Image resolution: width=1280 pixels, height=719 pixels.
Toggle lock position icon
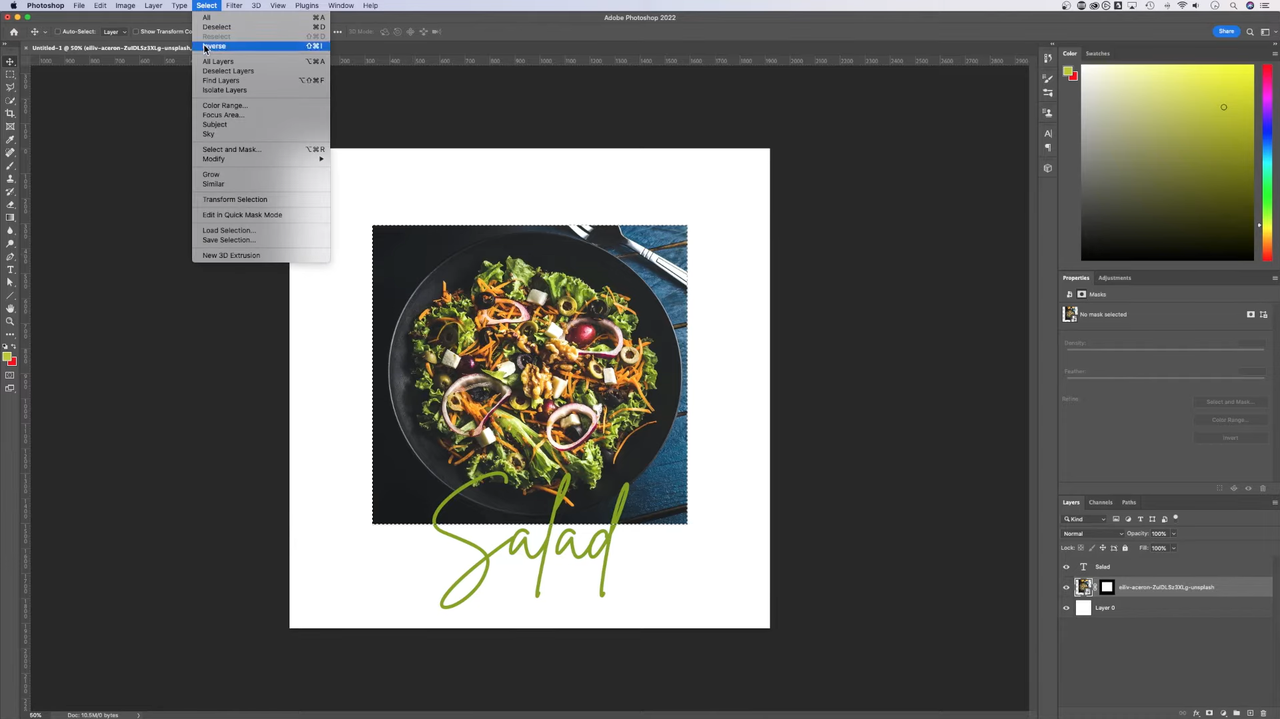[1103, 548]
